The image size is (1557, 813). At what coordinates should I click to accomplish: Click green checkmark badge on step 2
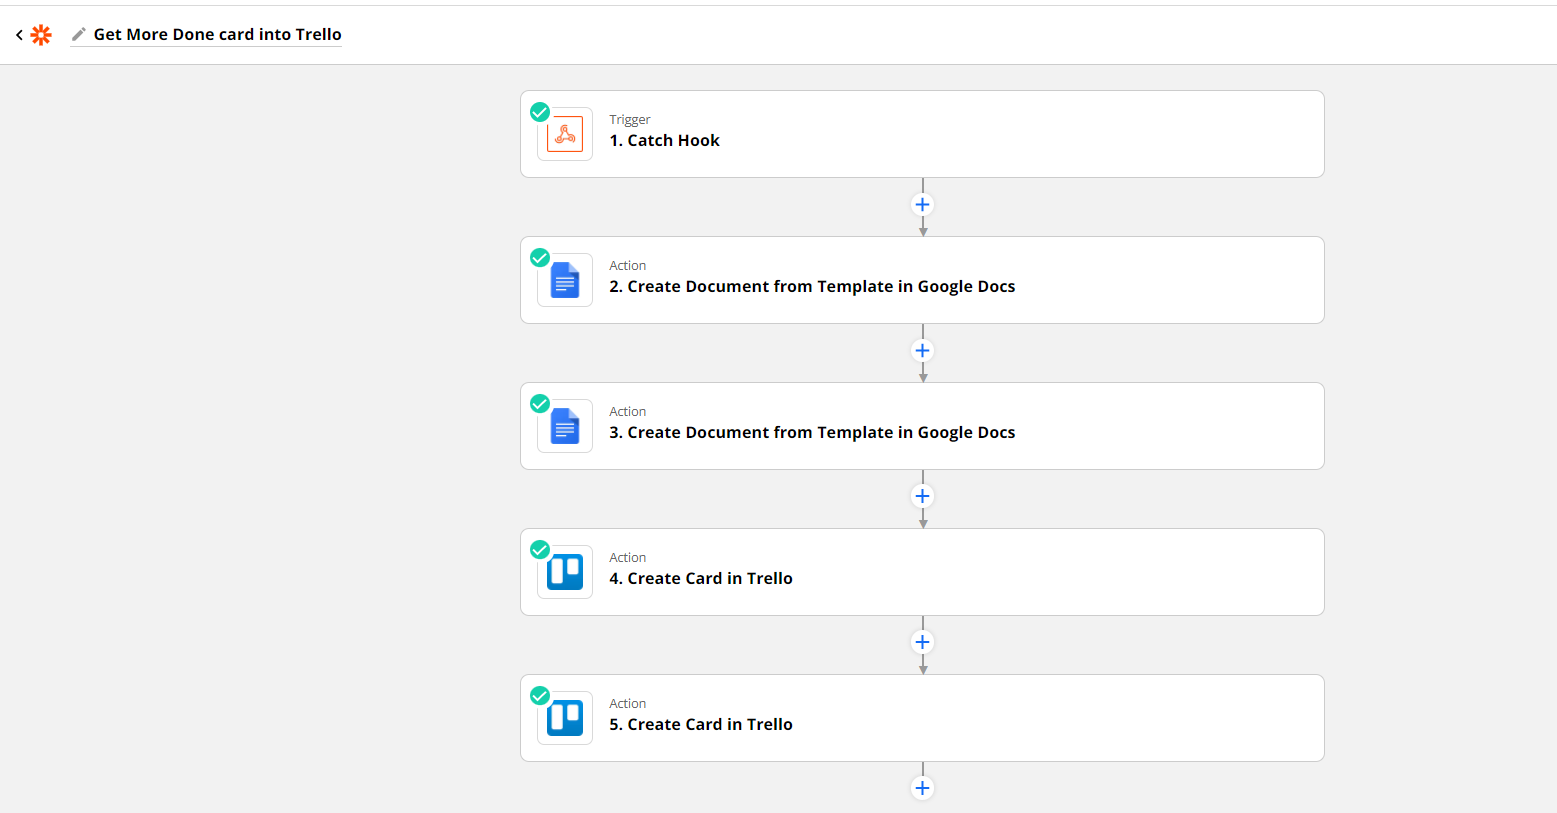[540, 258]
